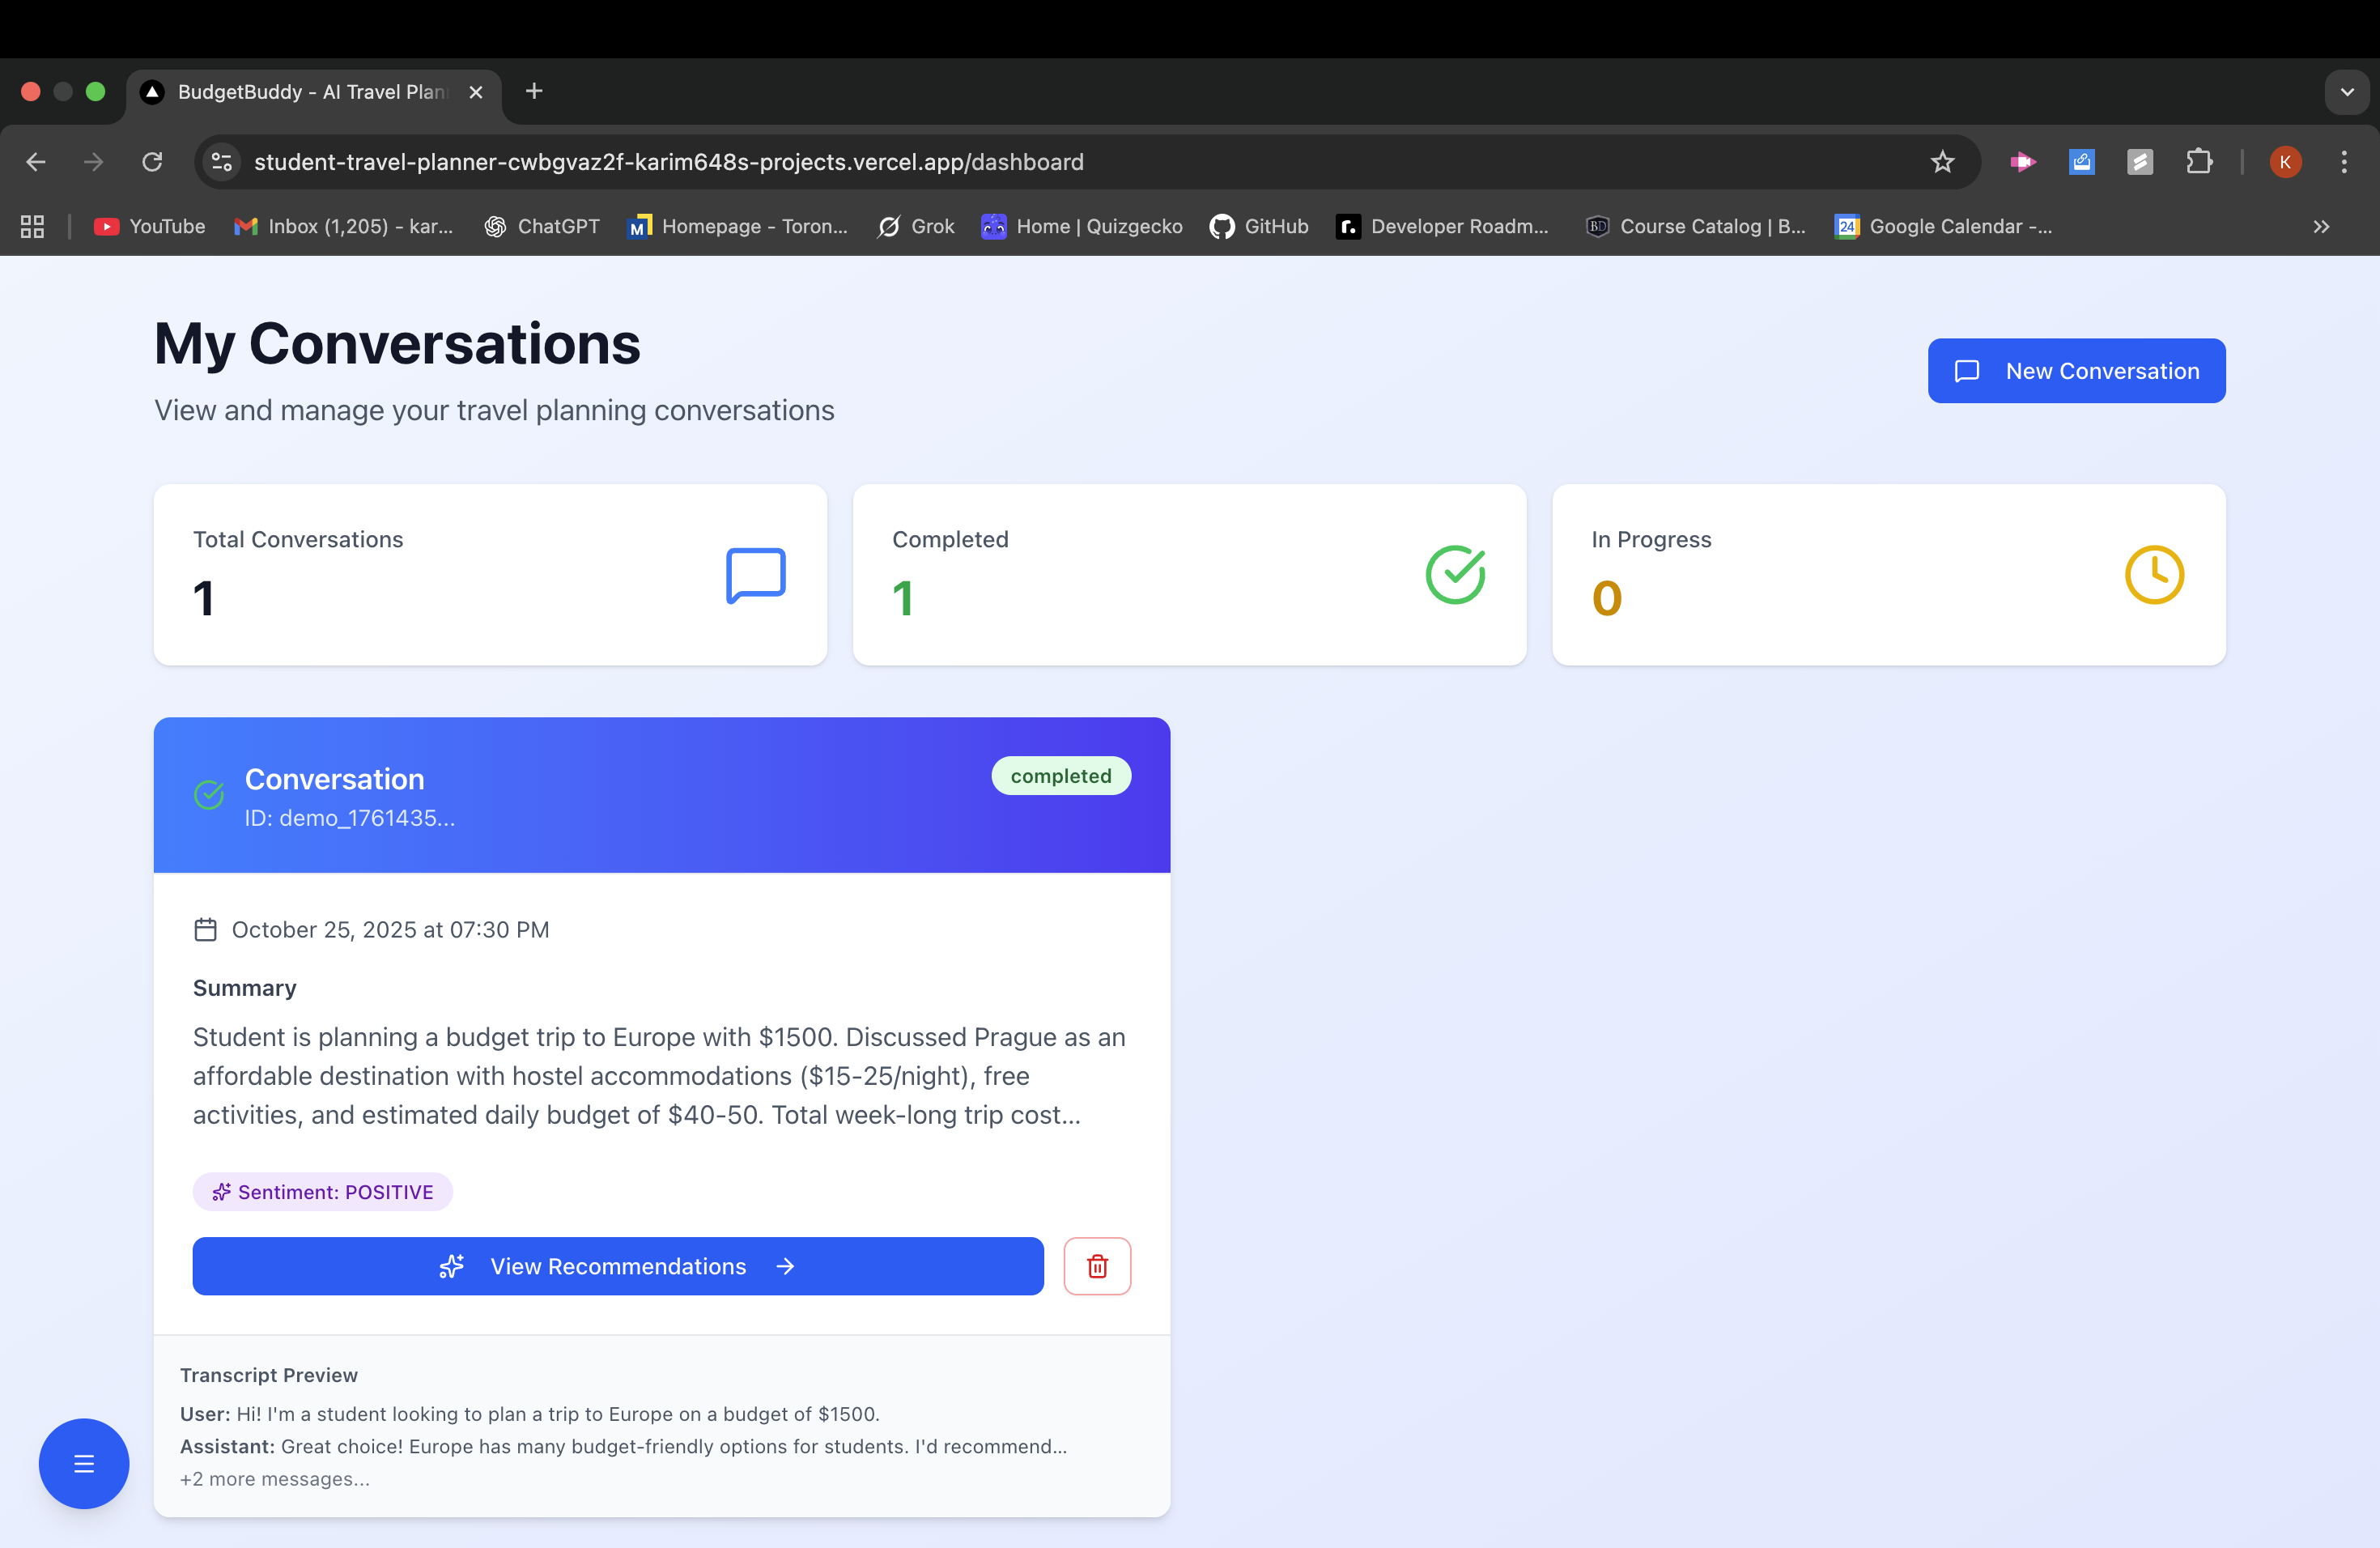The height and width of the screenshot is (1548, 2380).
Task: Click the View Recommendations button
Action: (618, 1266)
